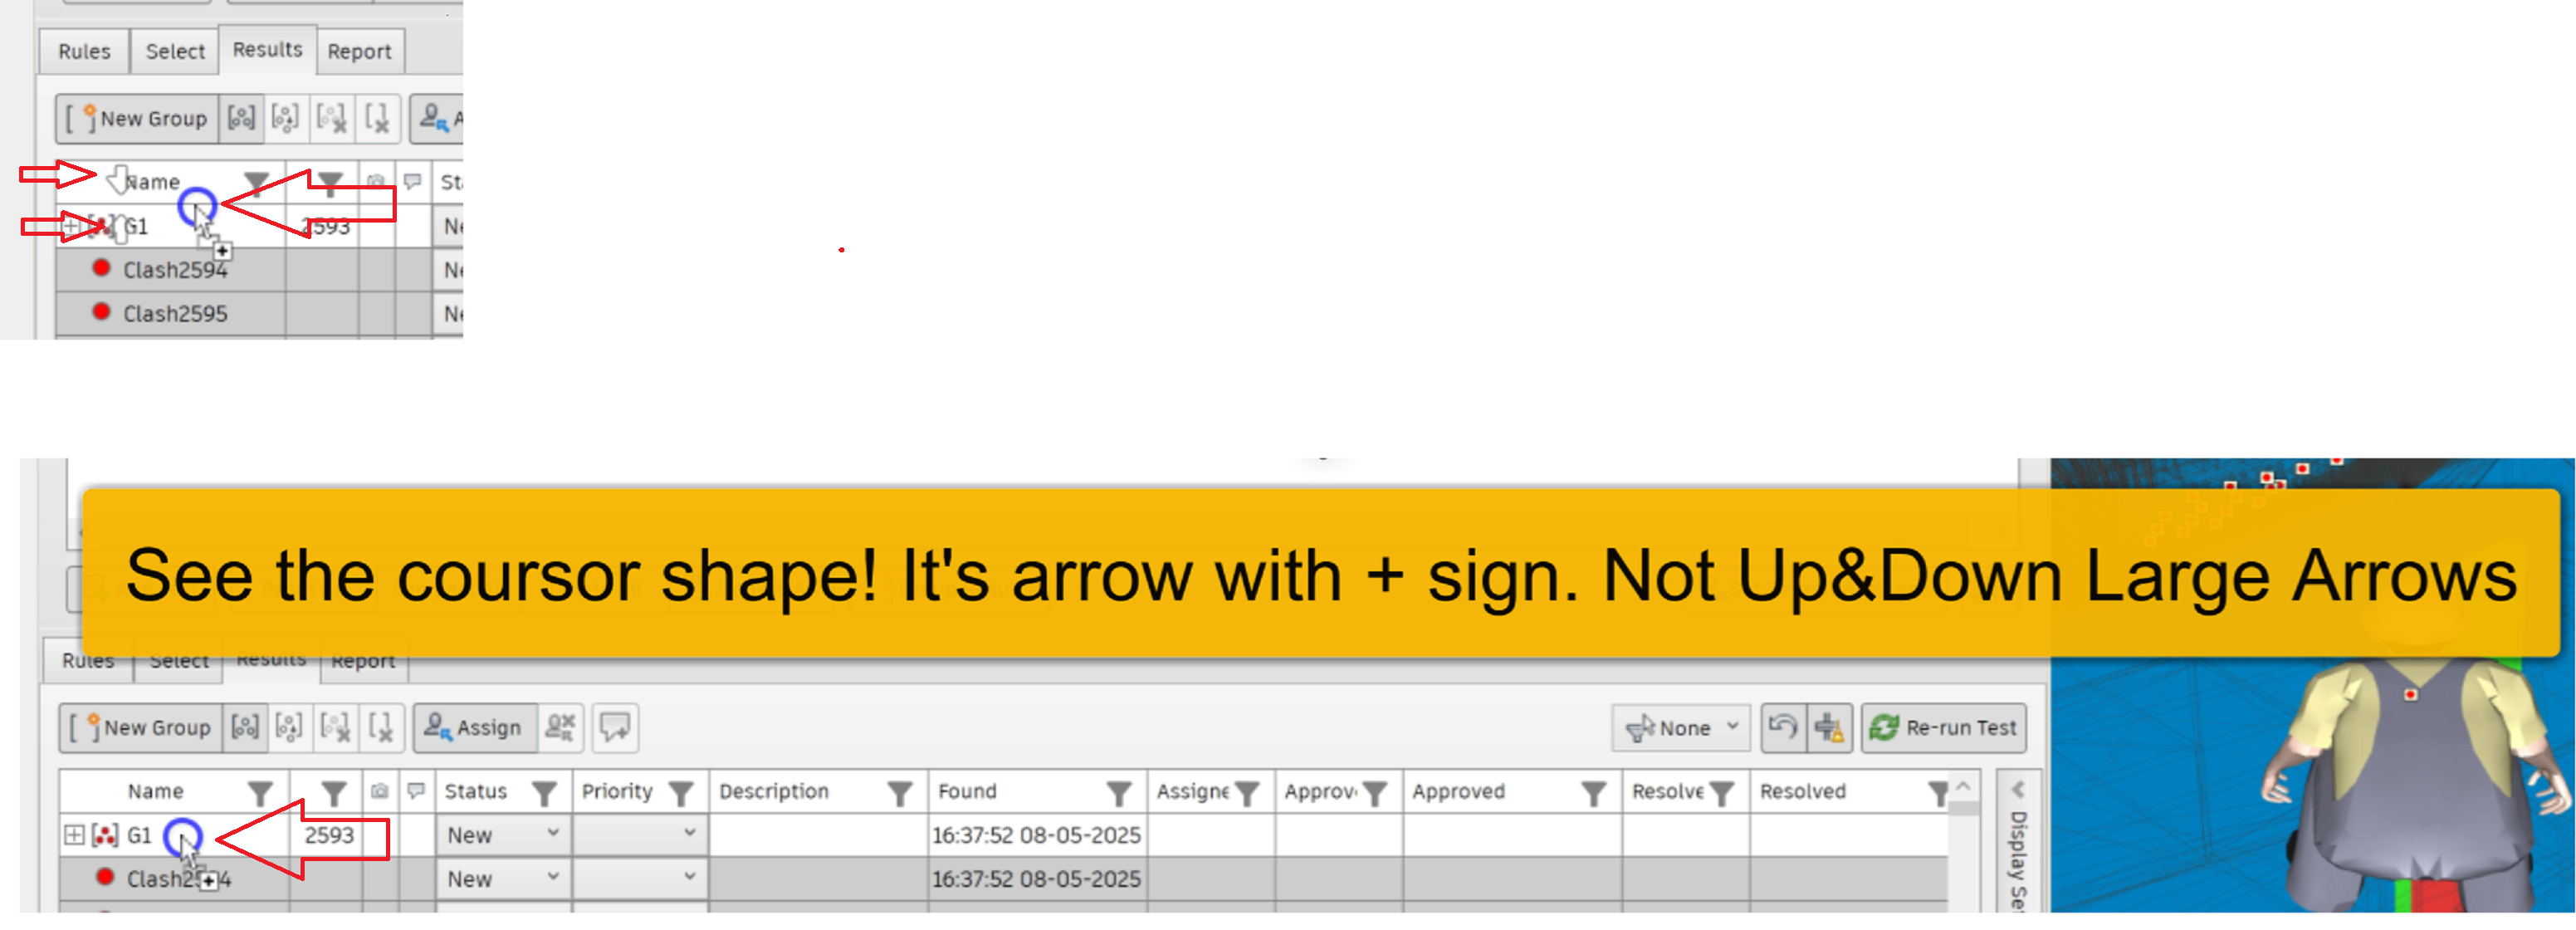
Task: Toggle Group Selected Clashes icon in lower toolbar
Action: (245, 727)
